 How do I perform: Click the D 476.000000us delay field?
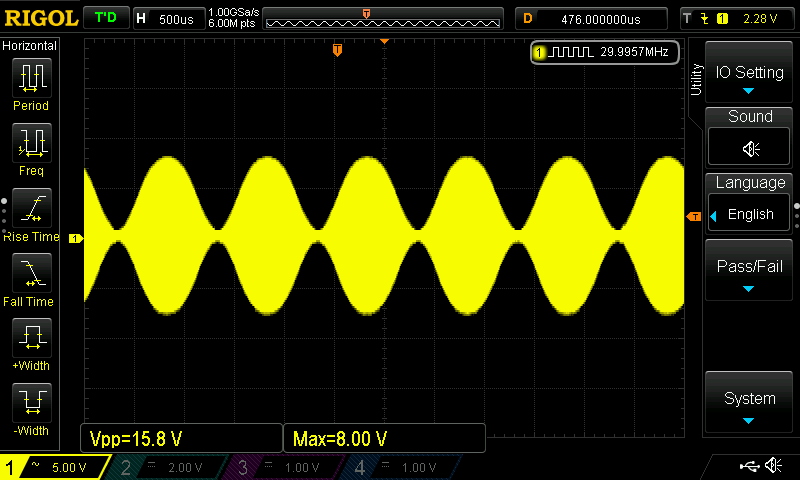tap(591, 19)
